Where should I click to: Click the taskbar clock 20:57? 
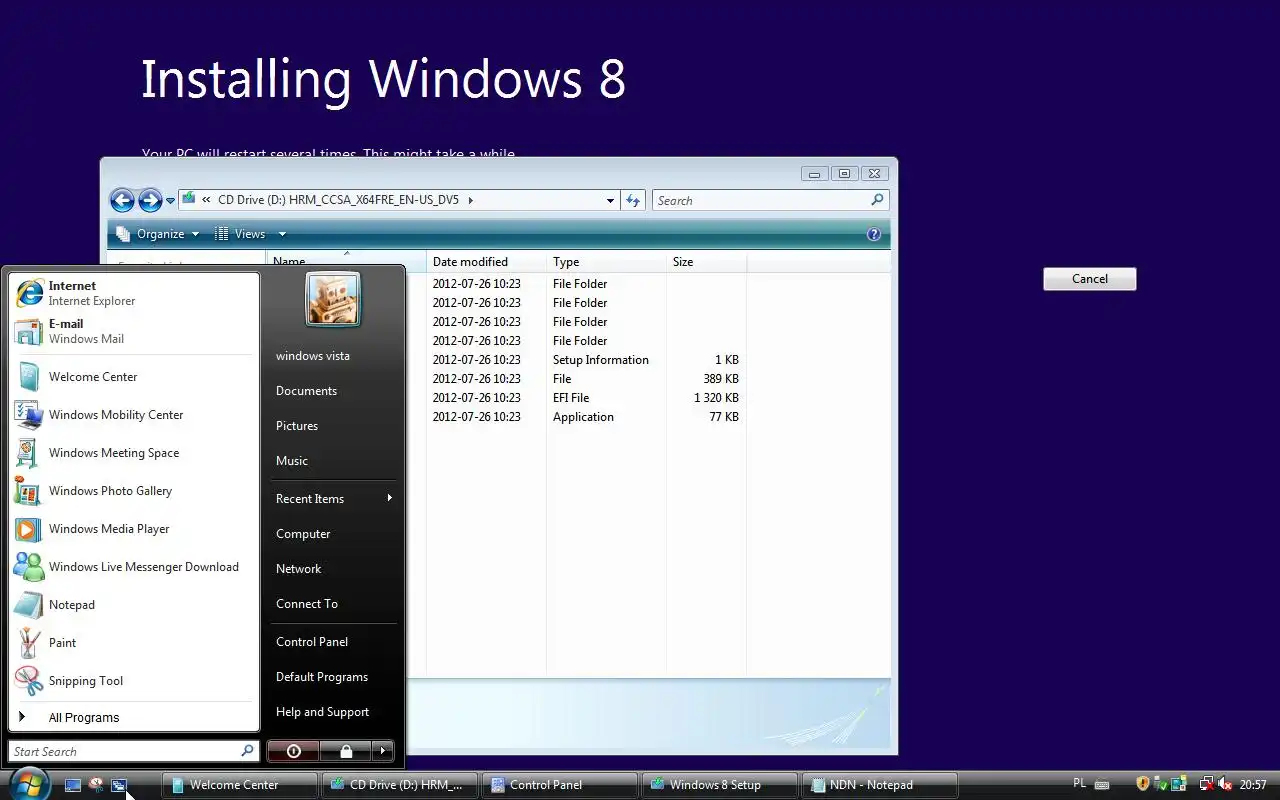pos(1253,785)
